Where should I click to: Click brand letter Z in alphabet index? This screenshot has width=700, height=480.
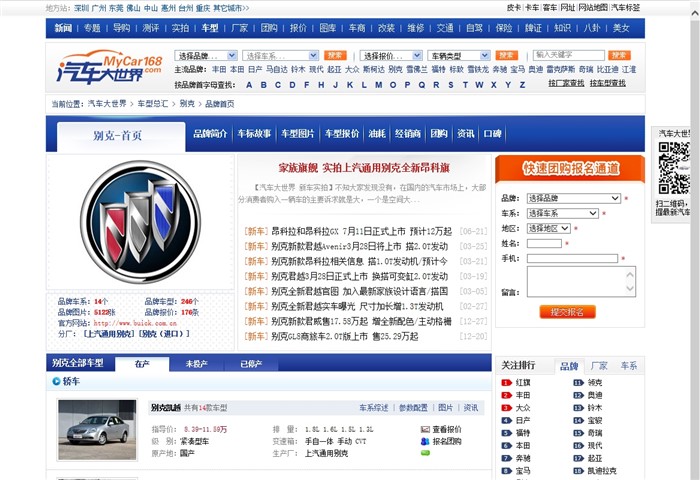[x=522, y=85]
